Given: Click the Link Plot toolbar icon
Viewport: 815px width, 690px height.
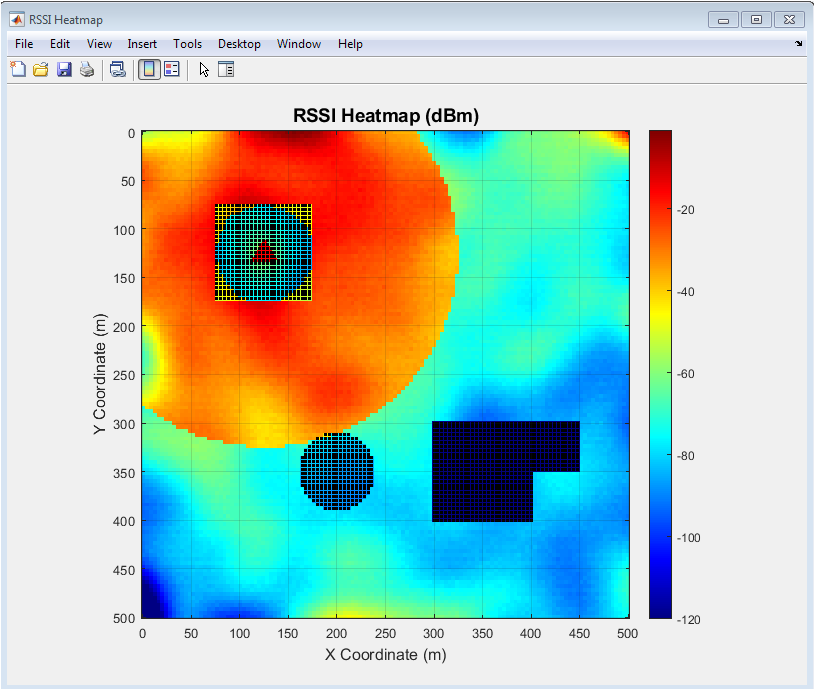Looking at the screenshot, I should (x=117, y=69).
